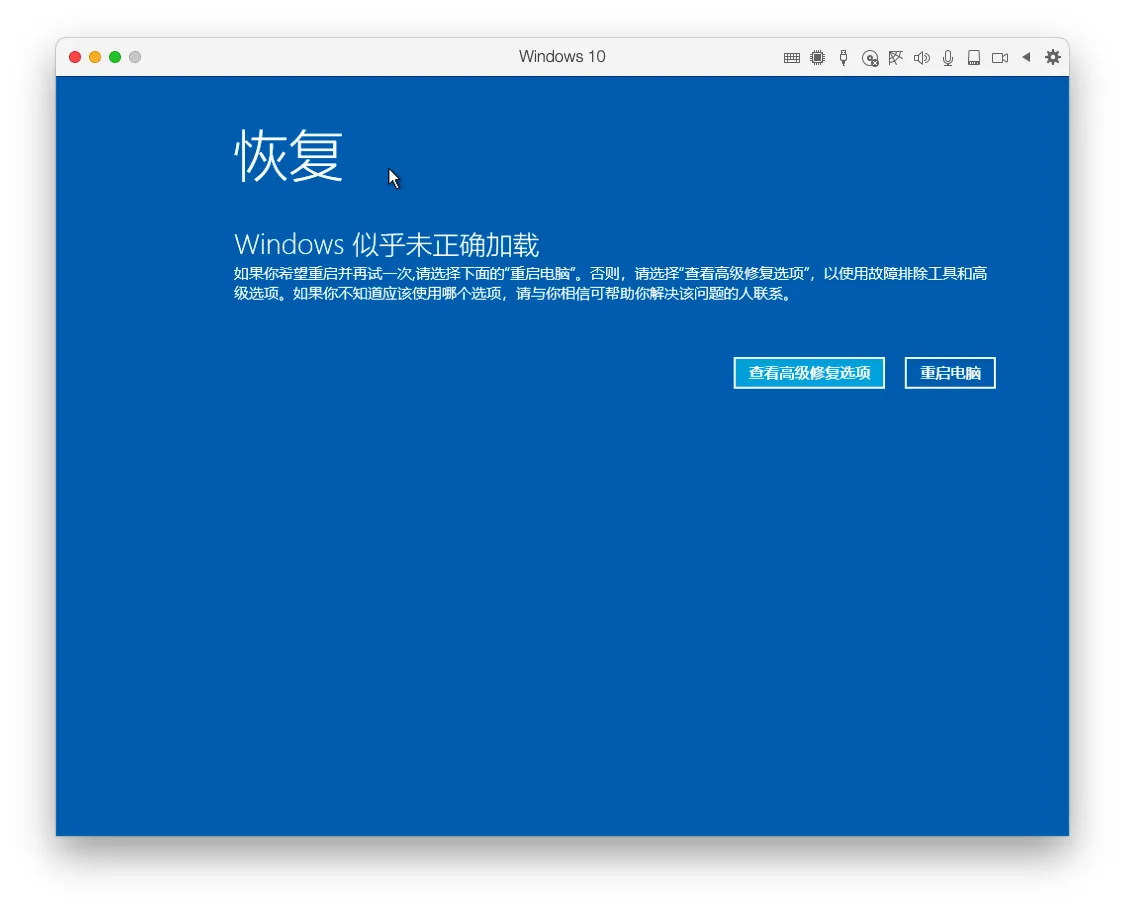
Task: Click the gray fourth window control button
Action: [135, 57]
